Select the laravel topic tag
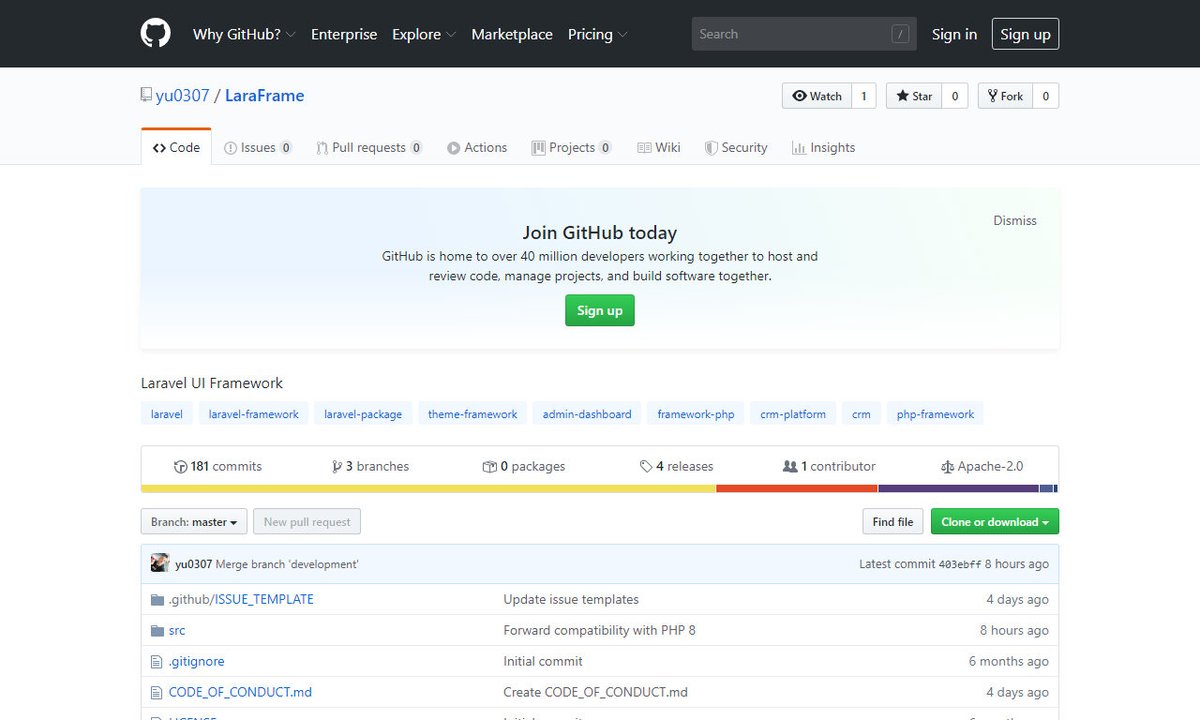This screenshot has height=720, width=1200. coord(167,414)
